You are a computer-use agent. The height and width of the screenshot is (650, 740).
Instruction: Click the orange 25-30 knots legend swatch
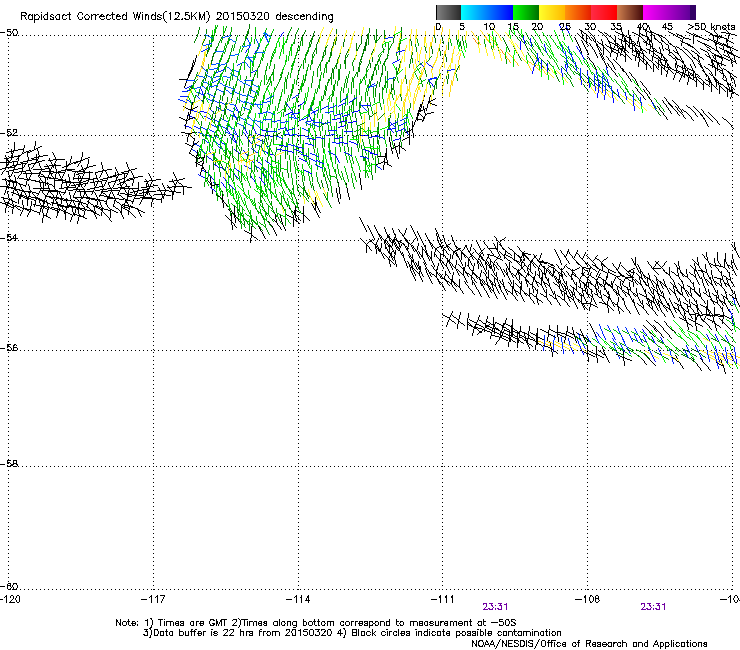[578, 12]
